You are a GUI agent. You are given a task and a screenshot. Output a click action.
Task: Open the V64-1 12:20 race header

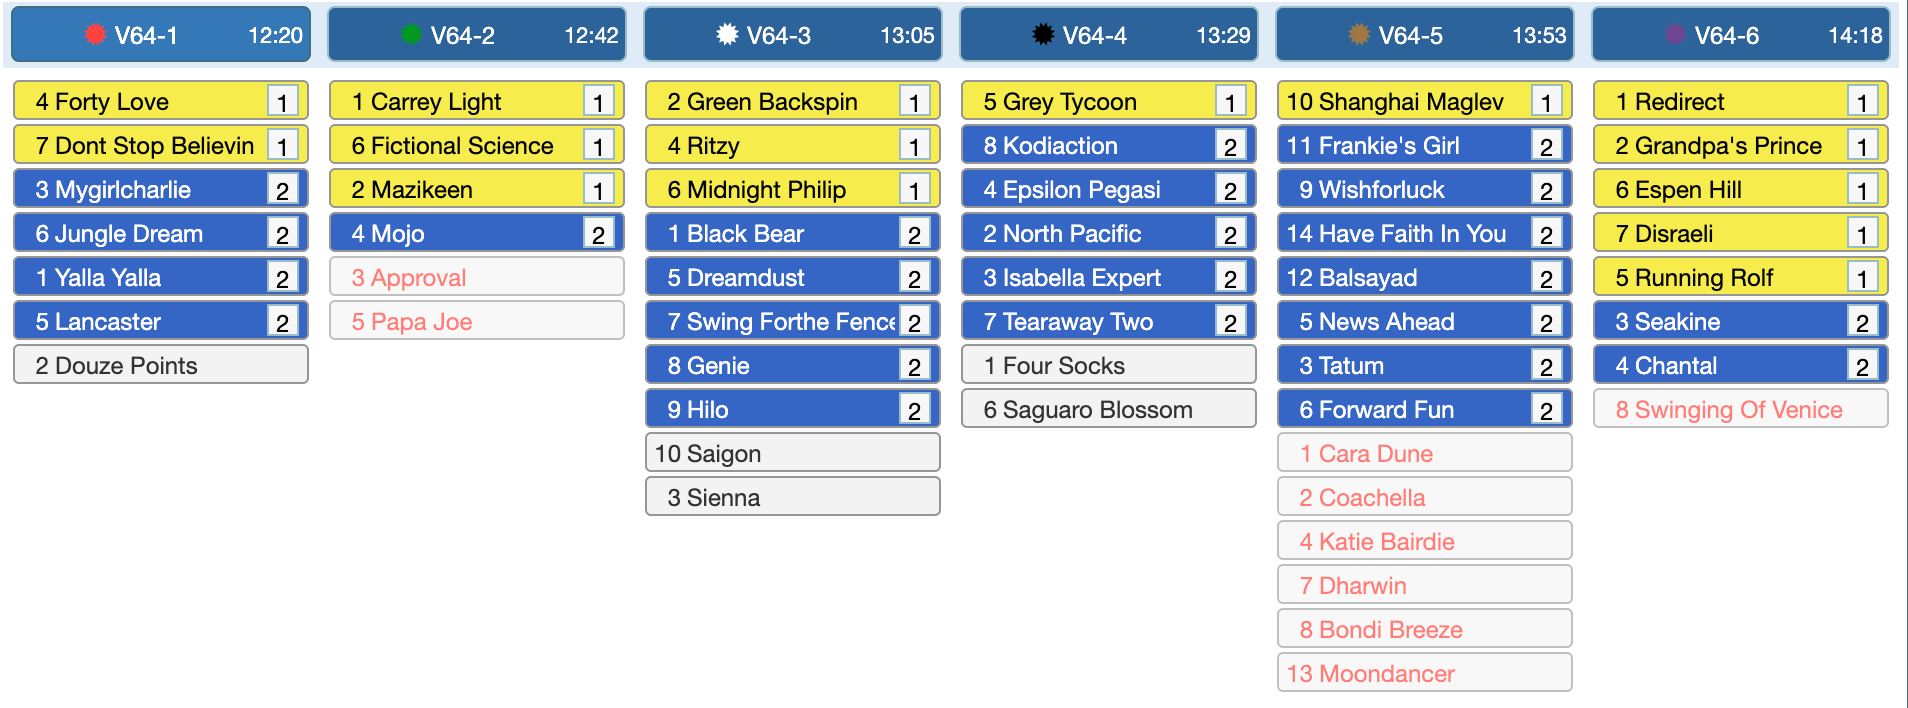pyautogui.click(x=161, y=35)
